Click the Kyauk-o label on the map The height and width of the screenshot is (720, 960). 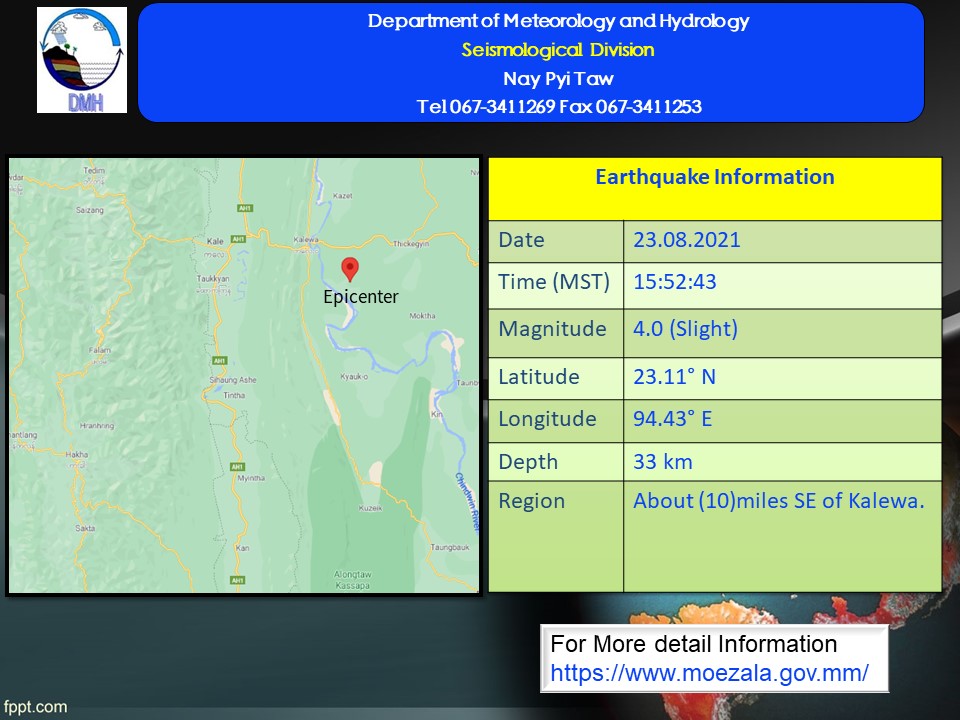tap(354, 377)
